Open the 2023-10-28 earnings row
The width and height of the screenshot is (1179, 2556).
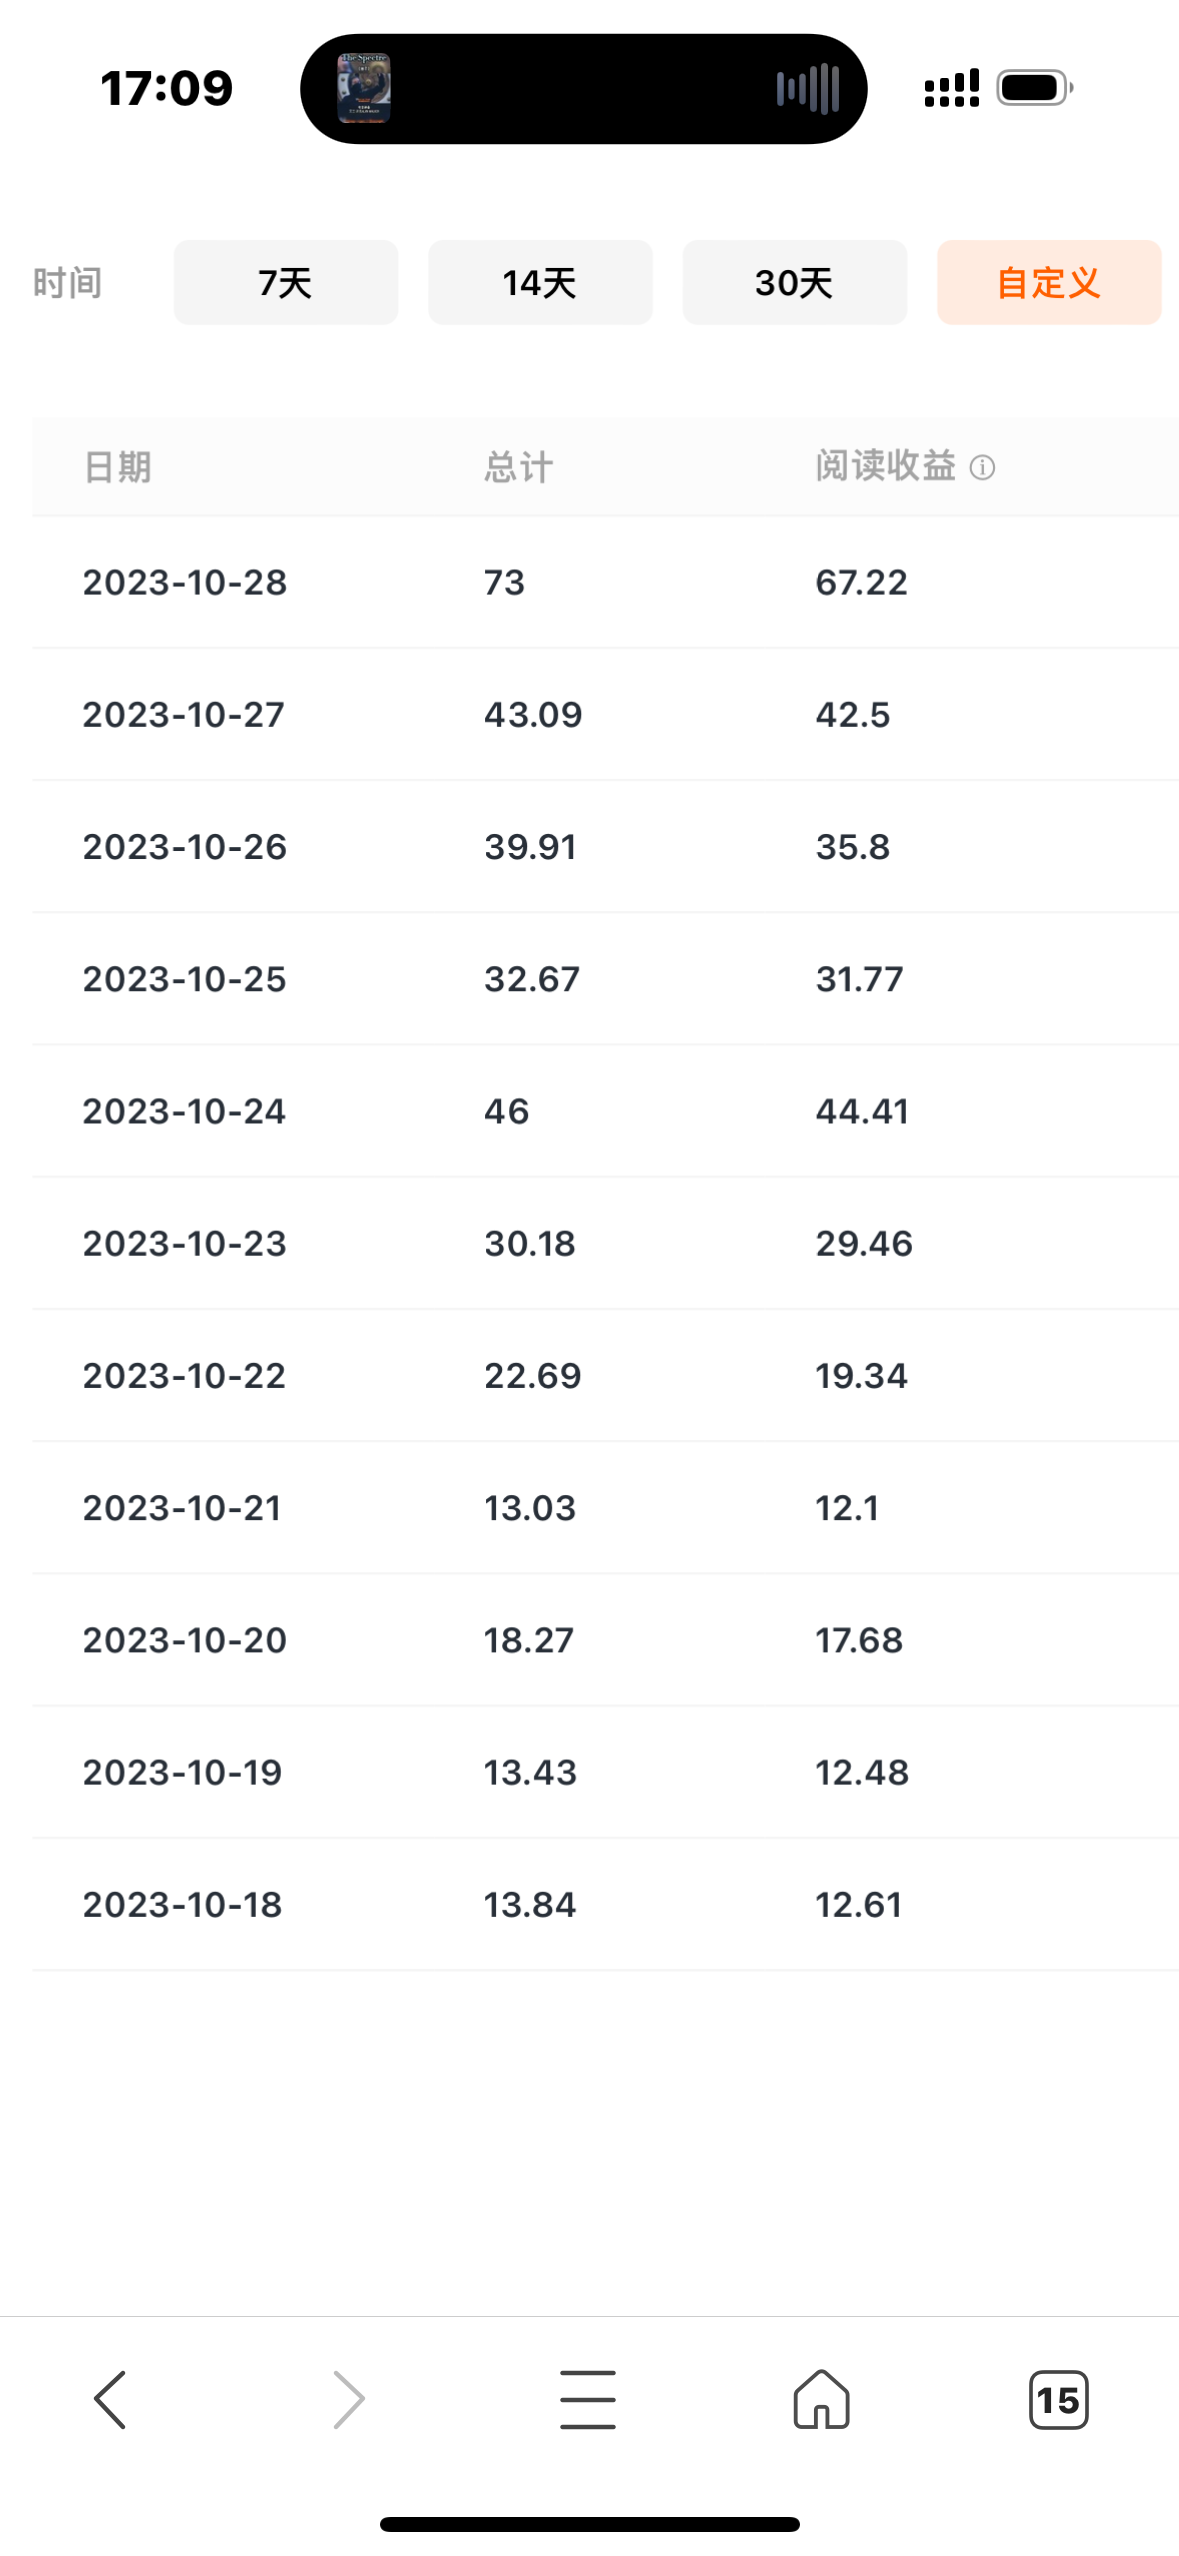tap(605, 582)
